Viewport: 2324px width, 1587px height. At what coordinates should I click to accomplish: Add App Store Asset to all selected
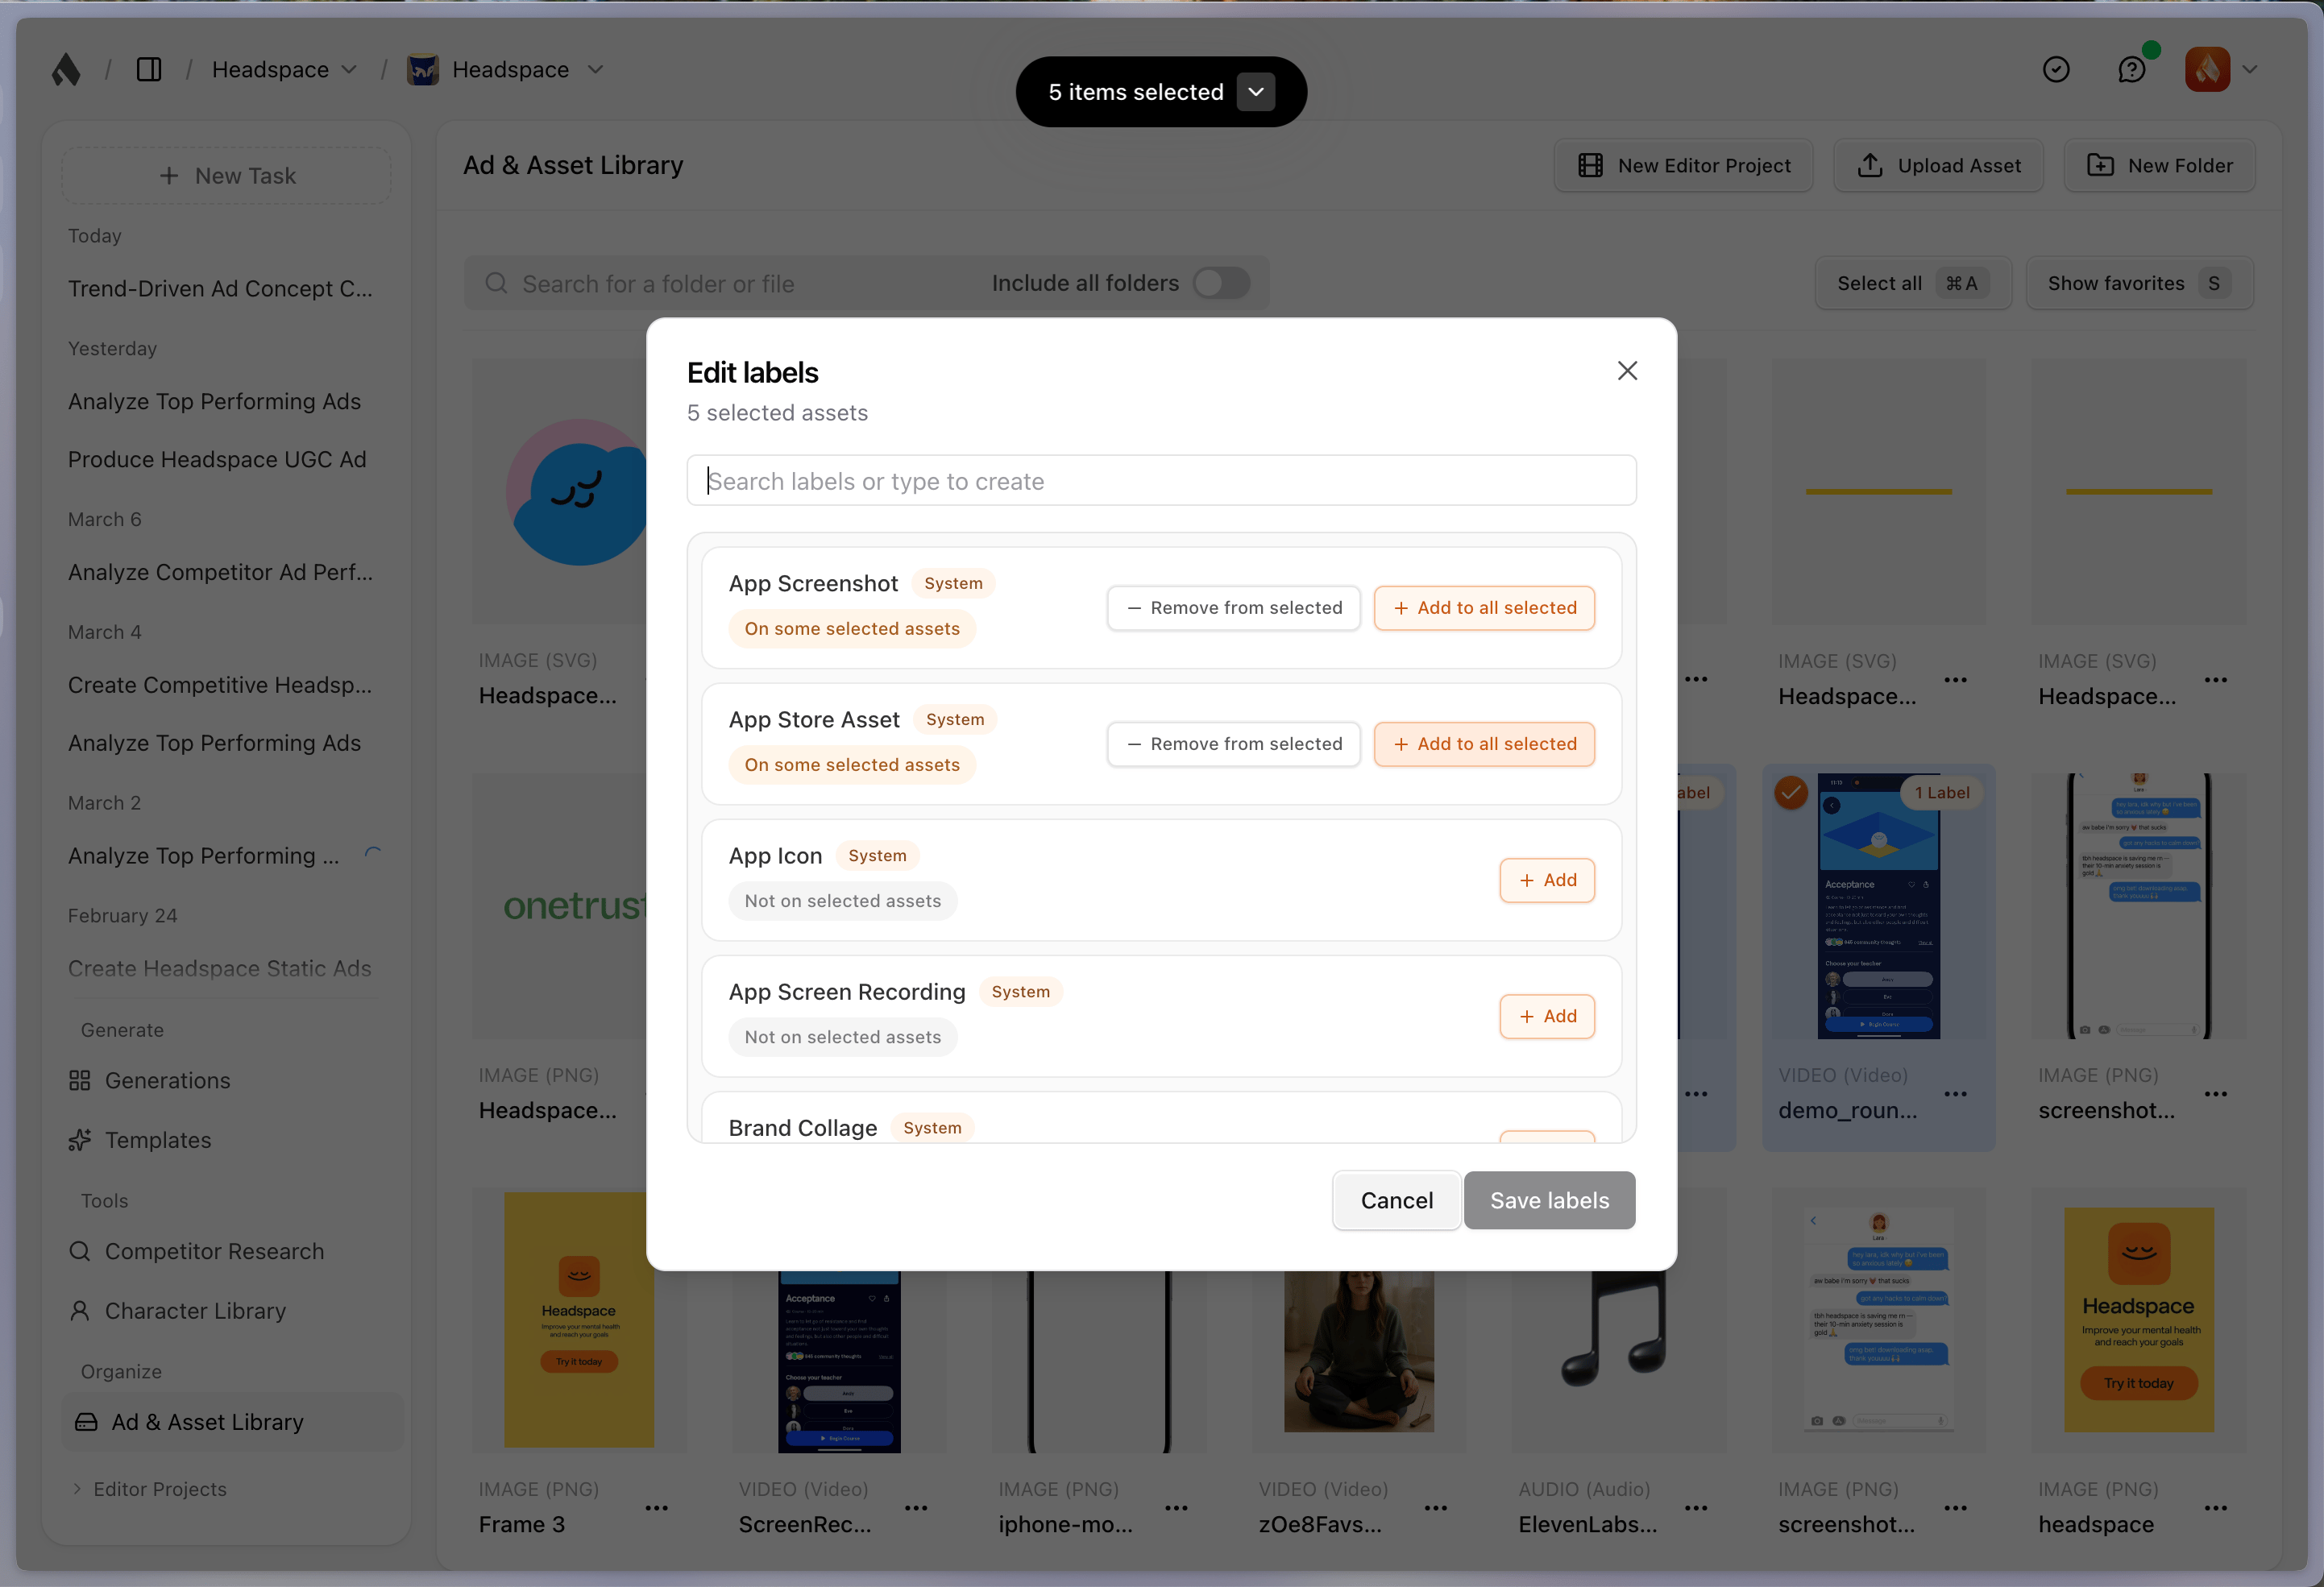1484,743
